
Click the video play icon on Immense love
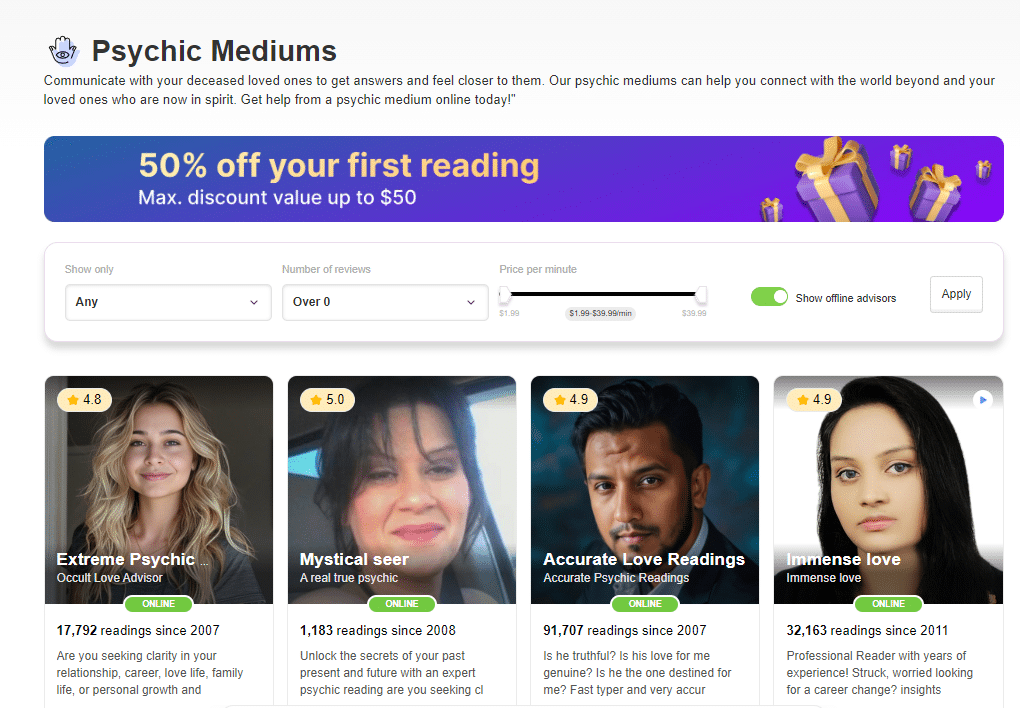coord(983,399)
